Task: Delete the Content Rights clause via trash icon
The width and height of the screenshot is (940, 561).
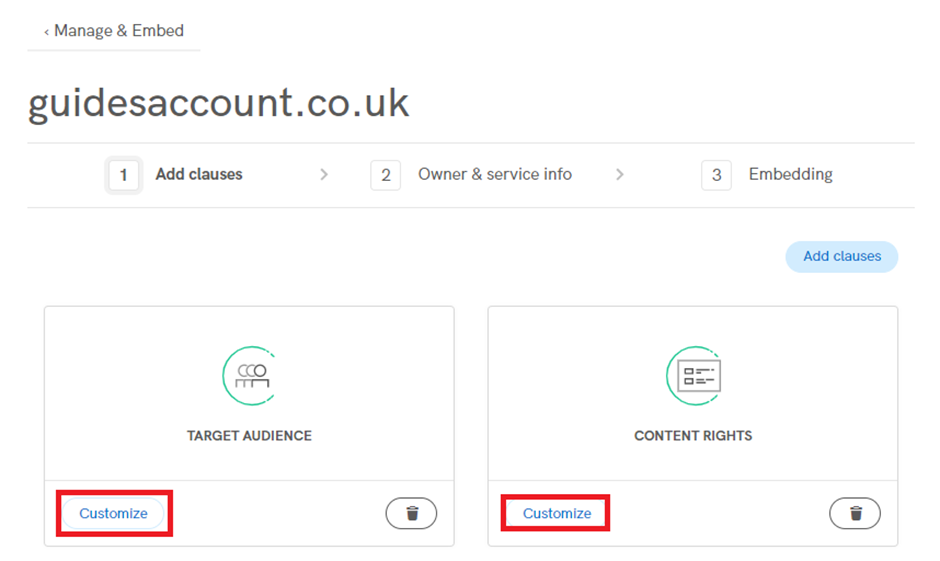Action: click(855, 513)
